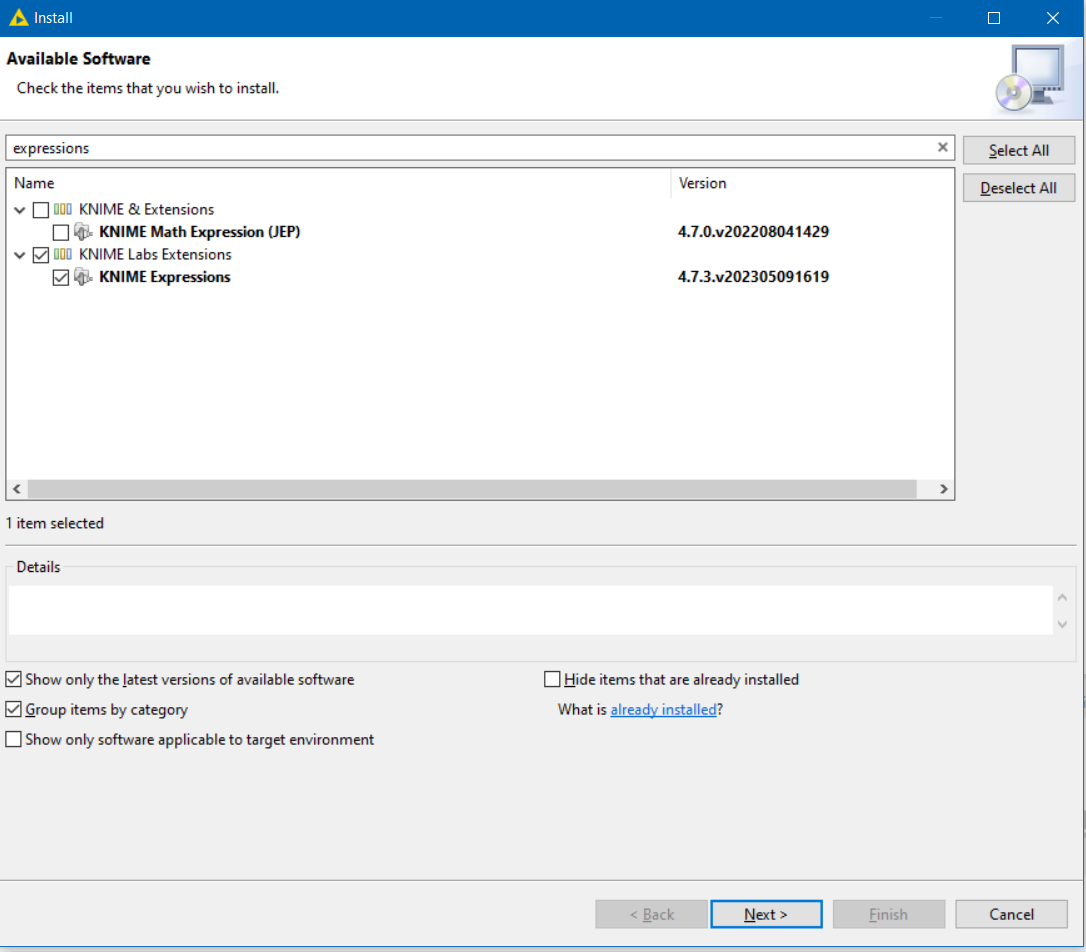The image size is (1086, 952).
Task: Click the "1 item selected" status text
Action: point(55,523)
